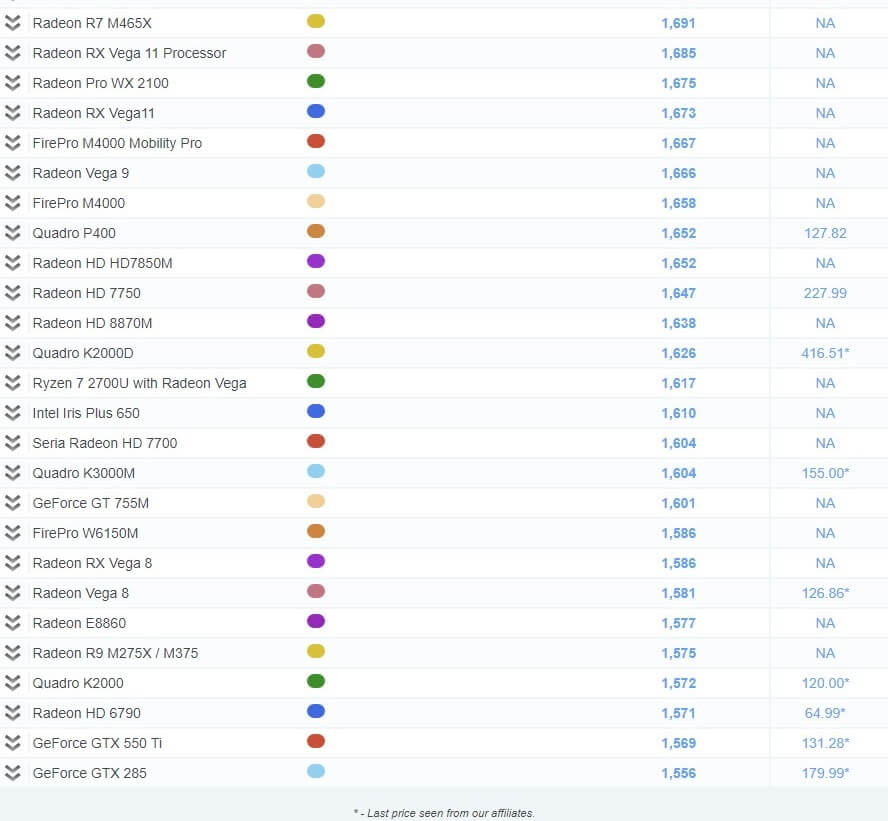
Task: Expand the GeForce GTX 285 row chevron
Action: coord(12,773)
